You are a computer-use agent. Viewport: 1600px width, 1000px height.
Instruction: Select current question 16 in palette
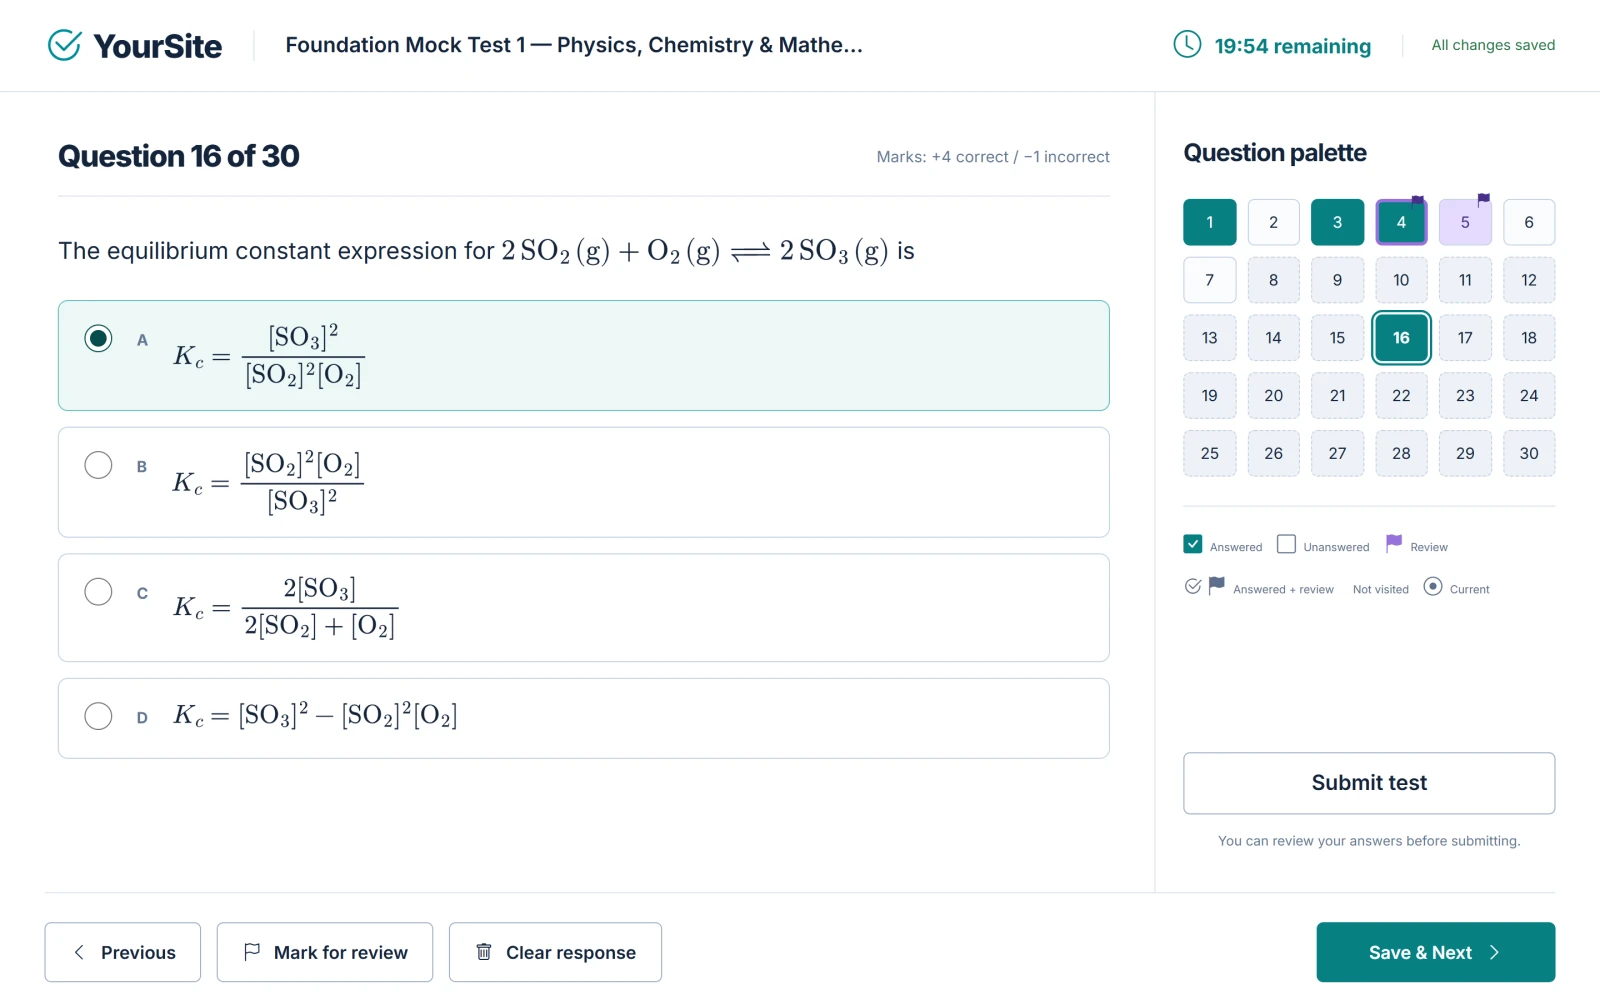coord(1402,338)
